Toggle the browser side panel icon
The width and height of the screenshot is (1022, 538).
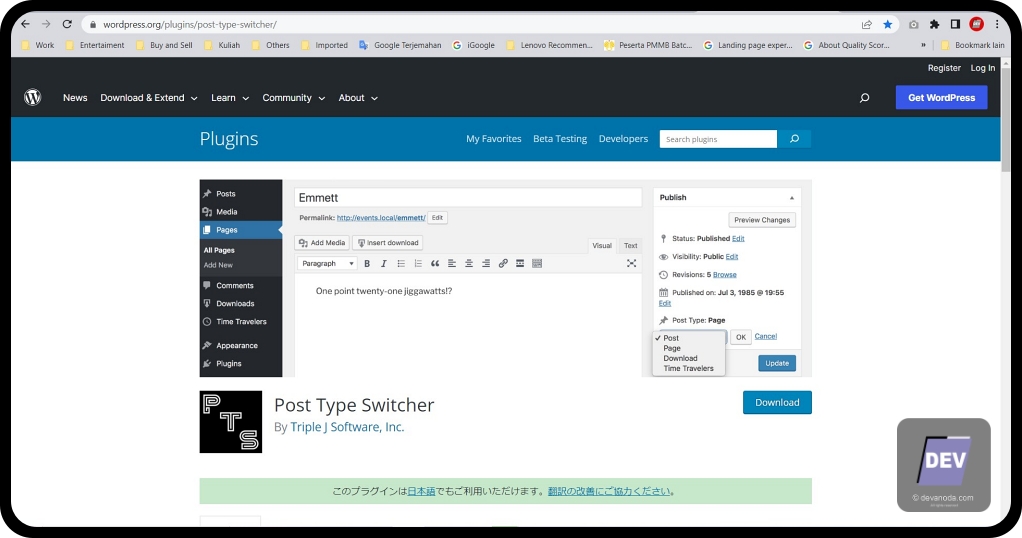pos(955,24)
